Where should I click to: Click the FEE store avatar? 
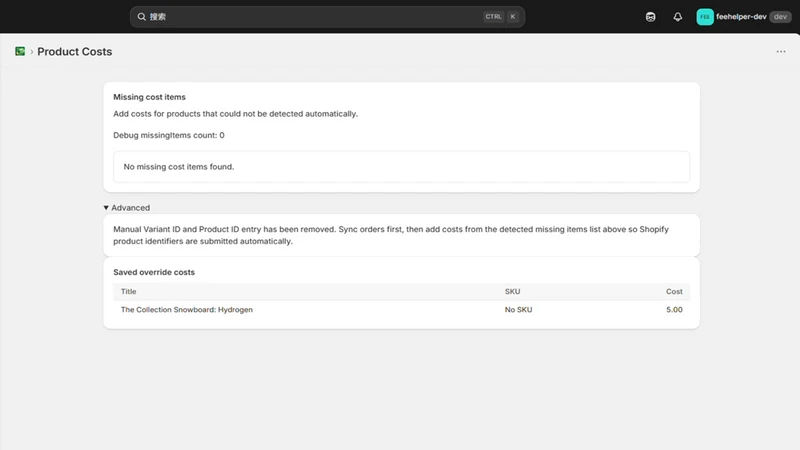[x=705, y=17]
